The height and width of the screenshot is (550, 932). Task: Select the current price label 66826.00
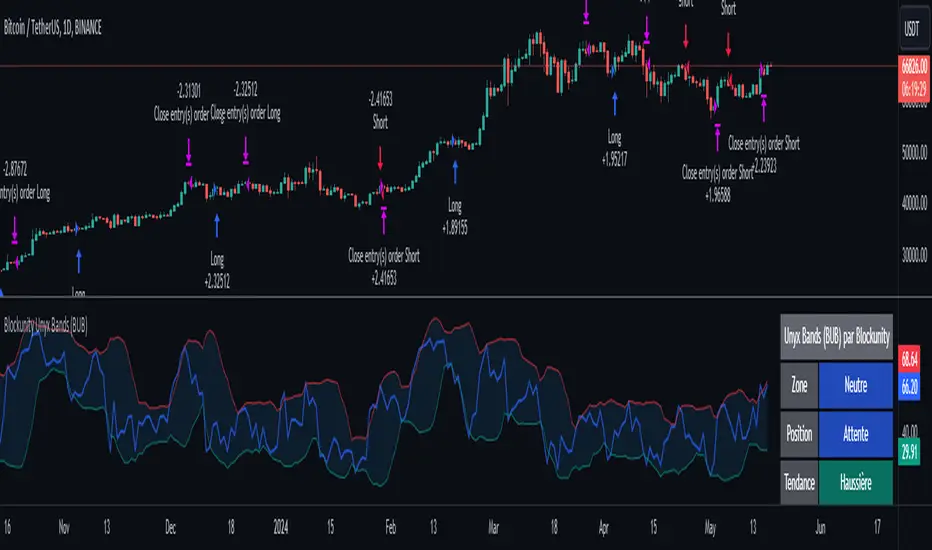(914, 66)
